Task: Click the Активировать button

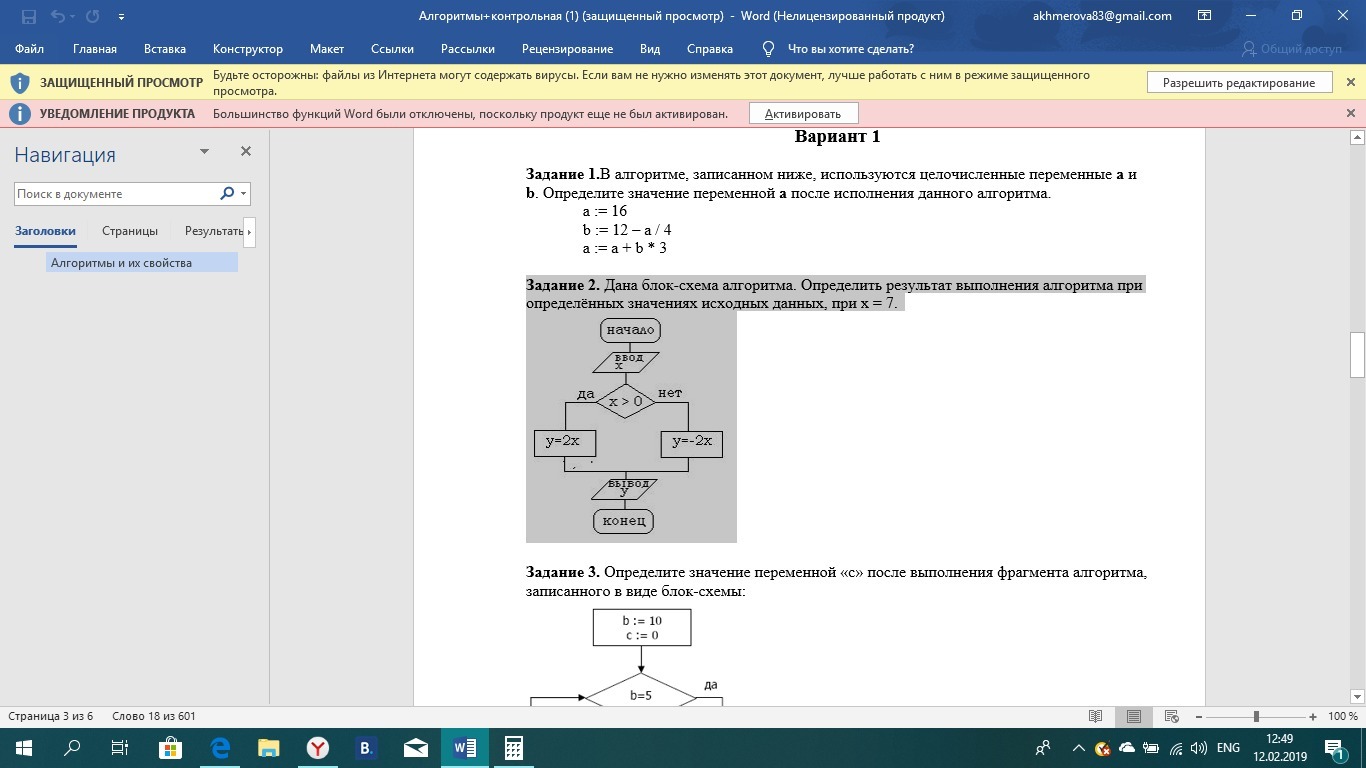Action: [804, 114]
